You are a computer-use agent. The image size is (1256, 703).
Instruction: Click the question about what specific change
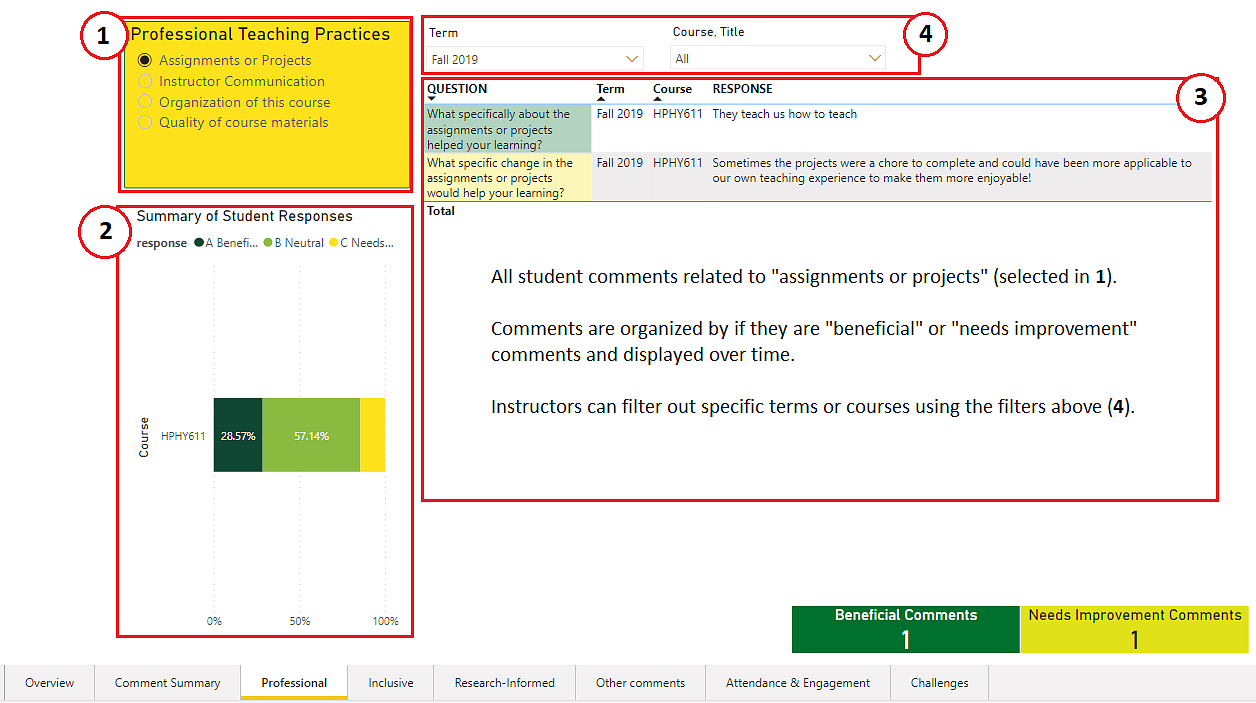pos(509,178)
